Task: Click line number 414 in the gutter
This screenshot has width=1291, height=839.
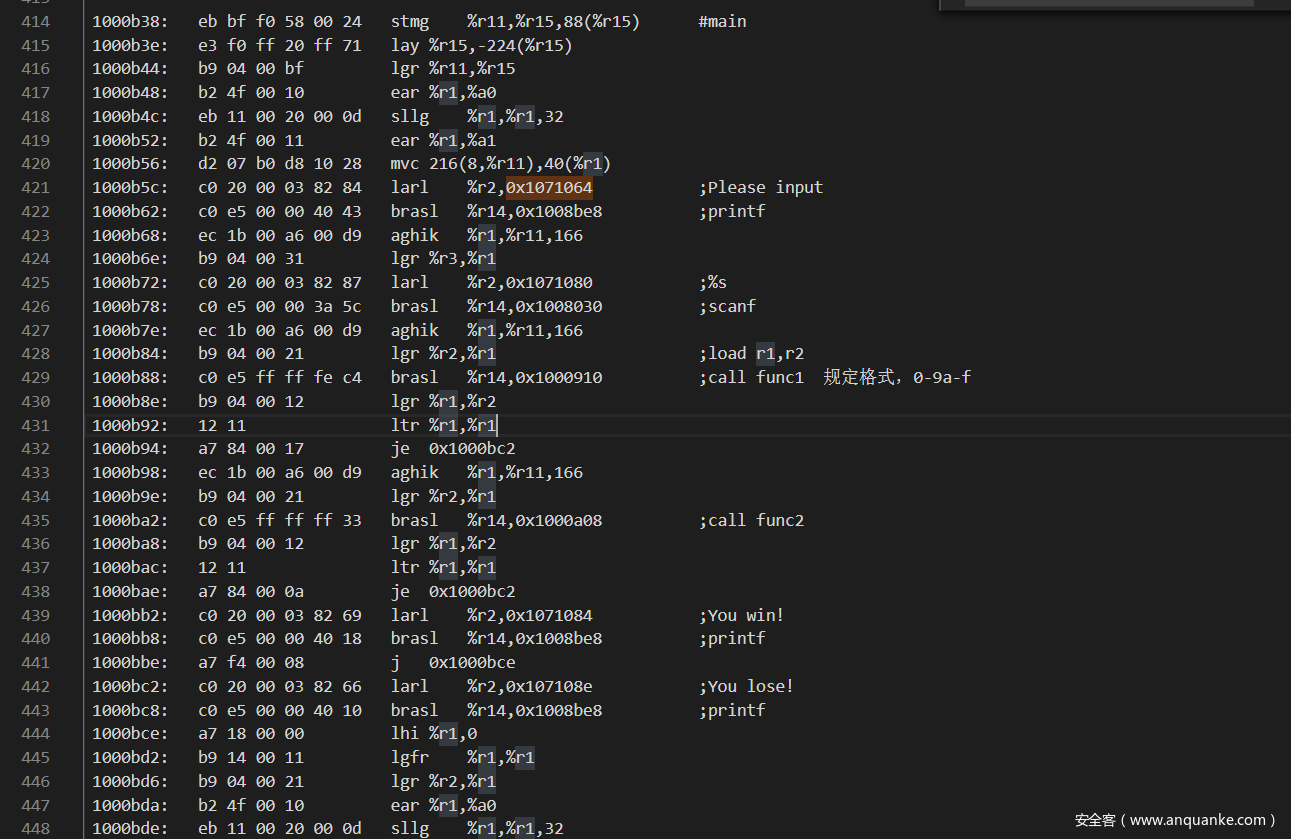Action: [35, 21]
